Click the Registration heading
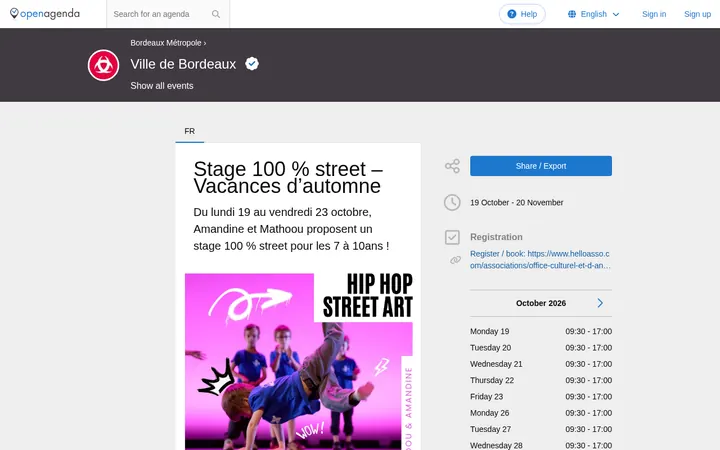 click(x=496, y=237)
